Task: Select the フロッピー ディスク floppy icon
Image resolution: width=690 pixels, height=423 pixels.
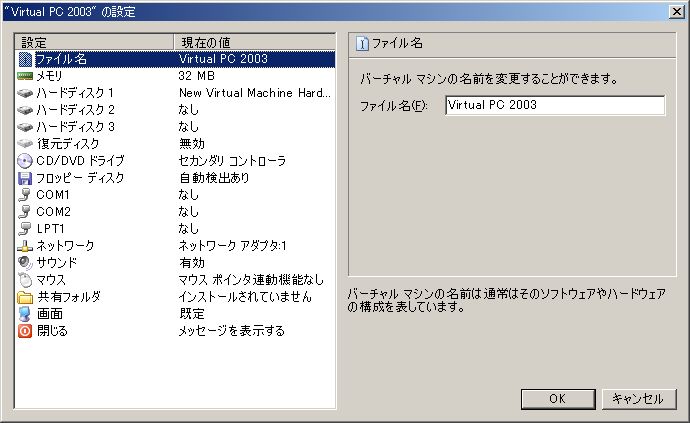Action: [x=26, y=178]
